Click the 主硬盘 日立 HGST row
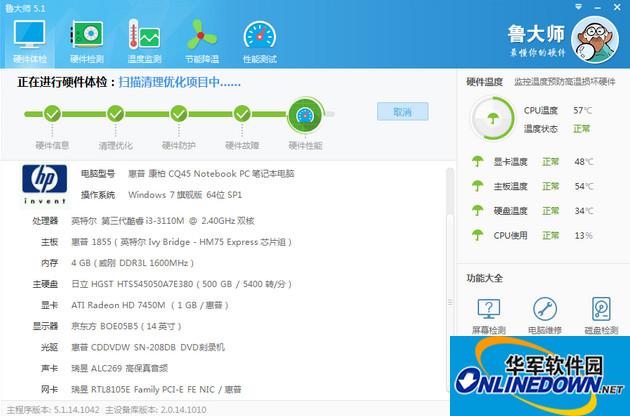This screenshot has width=630, height=416. click(x=162, y=284)
